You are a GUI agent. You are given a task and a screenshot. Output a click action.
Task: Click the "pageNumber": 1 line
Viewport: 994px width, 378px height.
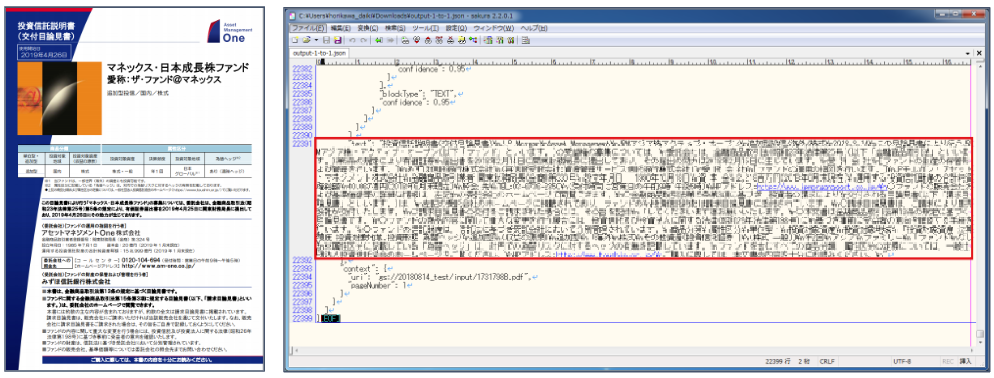(x=380, y=285)
